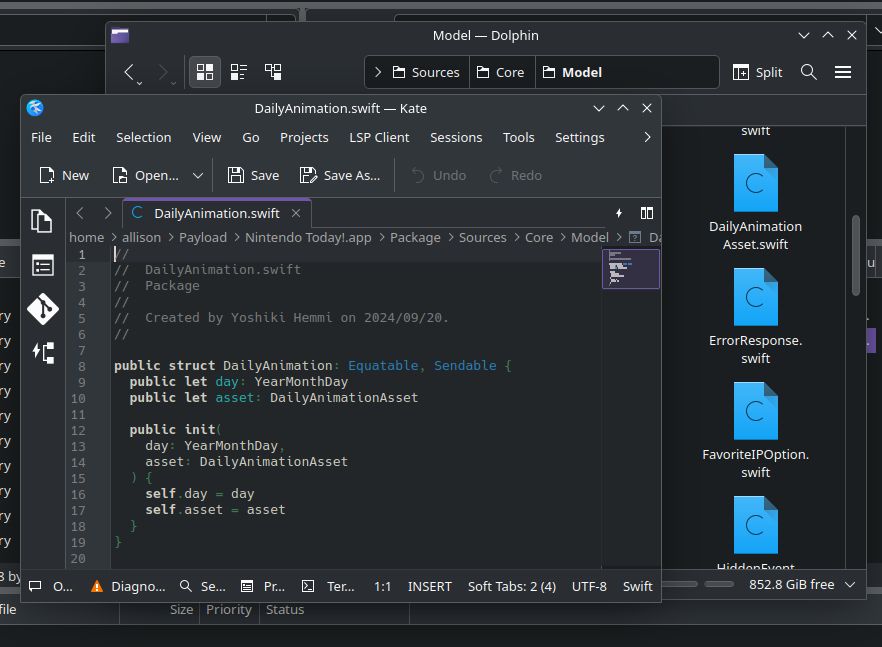This screenshot has width=882, height=647.
Task: Click the Quick Open lightning icon
Action: pyautogui.click(x=619, y=213)
